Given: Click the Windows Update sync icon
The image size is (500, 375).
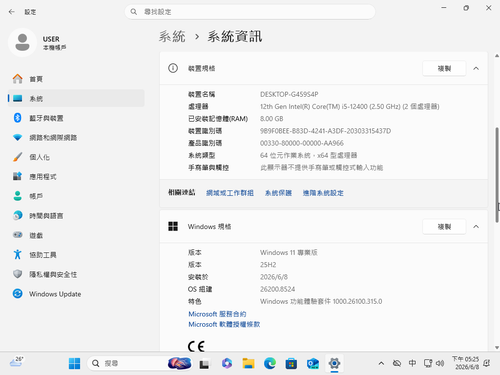Looking at the screenshot, I should click(17, 294).
